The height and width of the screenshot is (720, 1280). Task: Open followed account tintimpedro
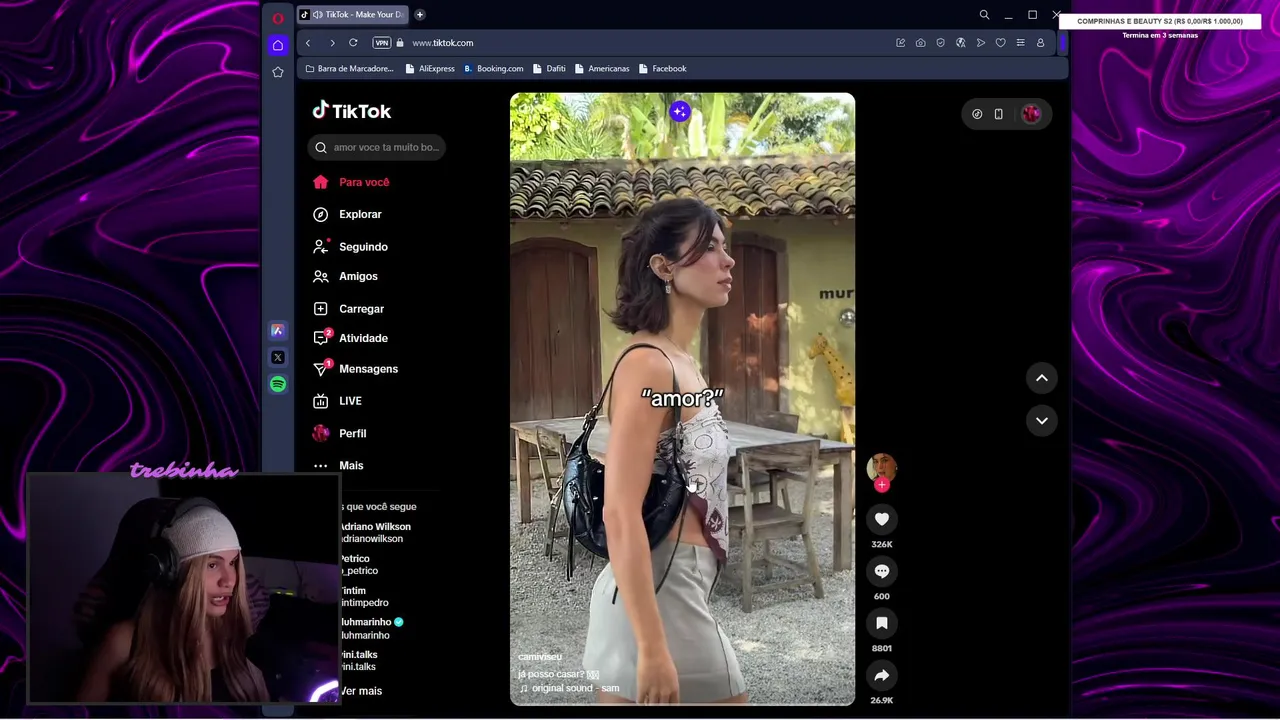pos(364,596)
